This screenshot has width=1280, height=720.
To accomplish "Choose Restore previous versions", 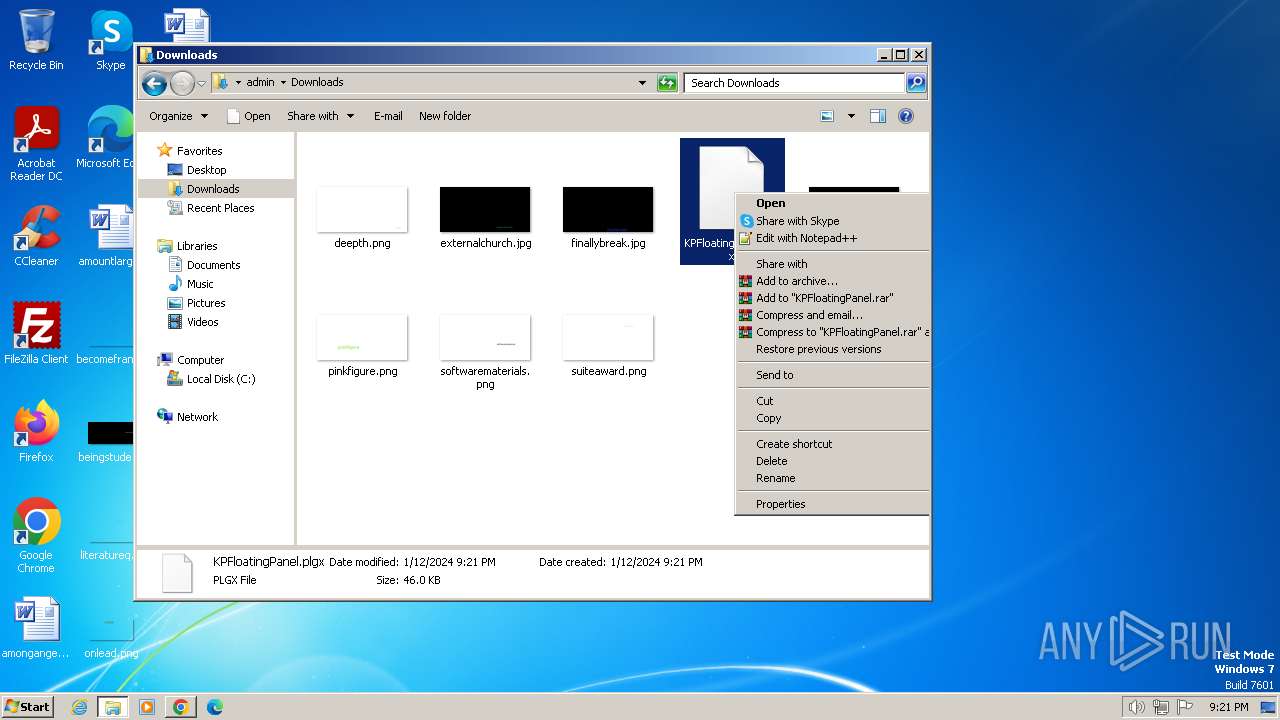I will point(818,349).
